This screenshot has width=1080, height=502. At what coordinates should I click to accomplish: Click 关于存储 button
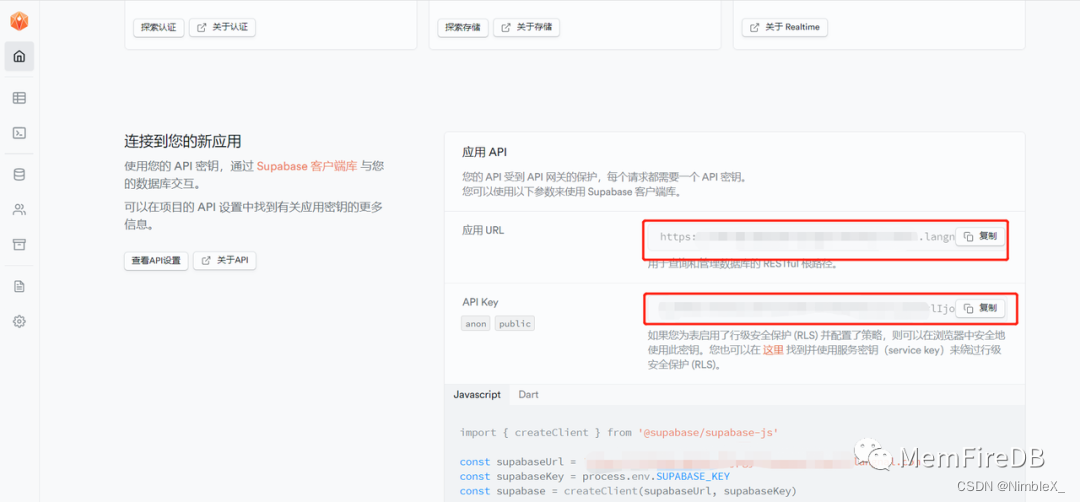[527, 28]
